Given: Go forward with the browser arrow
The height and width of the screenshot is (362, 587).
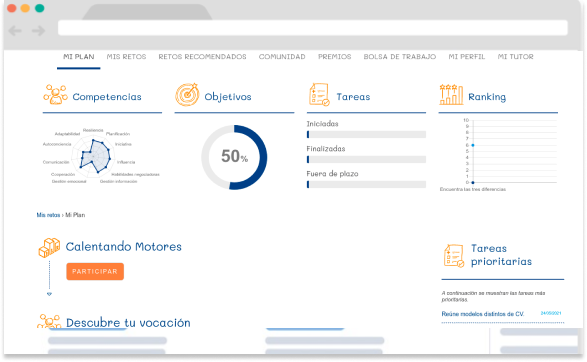Looking at the screenshot, I should point(38,31).
